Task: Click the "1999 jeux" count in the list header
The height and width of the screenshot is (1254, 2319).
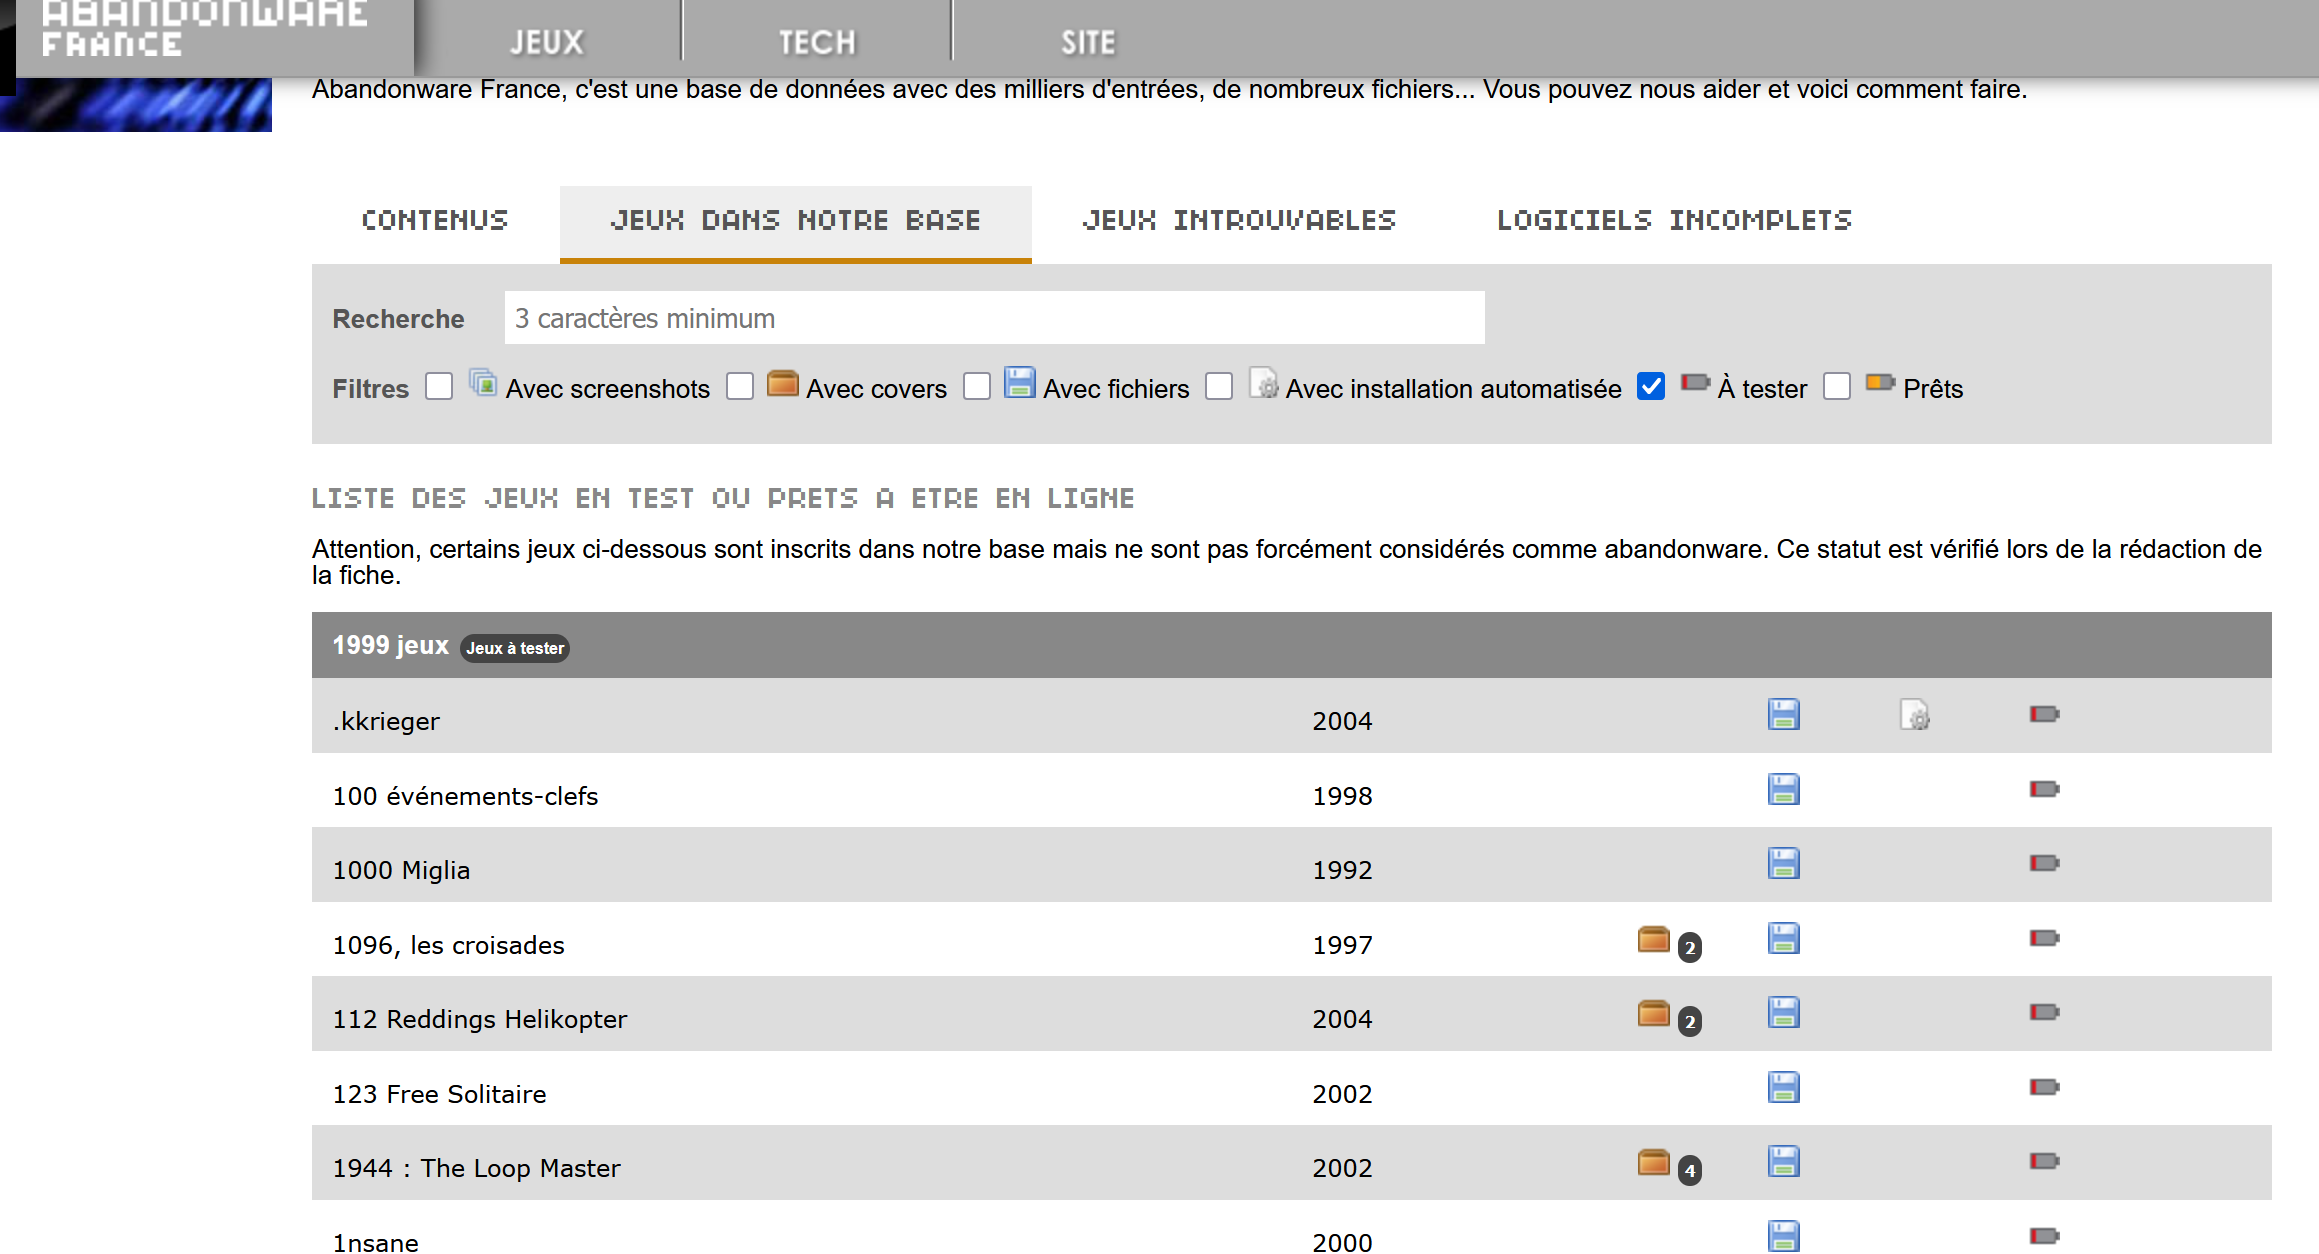Action: point(390,645)
